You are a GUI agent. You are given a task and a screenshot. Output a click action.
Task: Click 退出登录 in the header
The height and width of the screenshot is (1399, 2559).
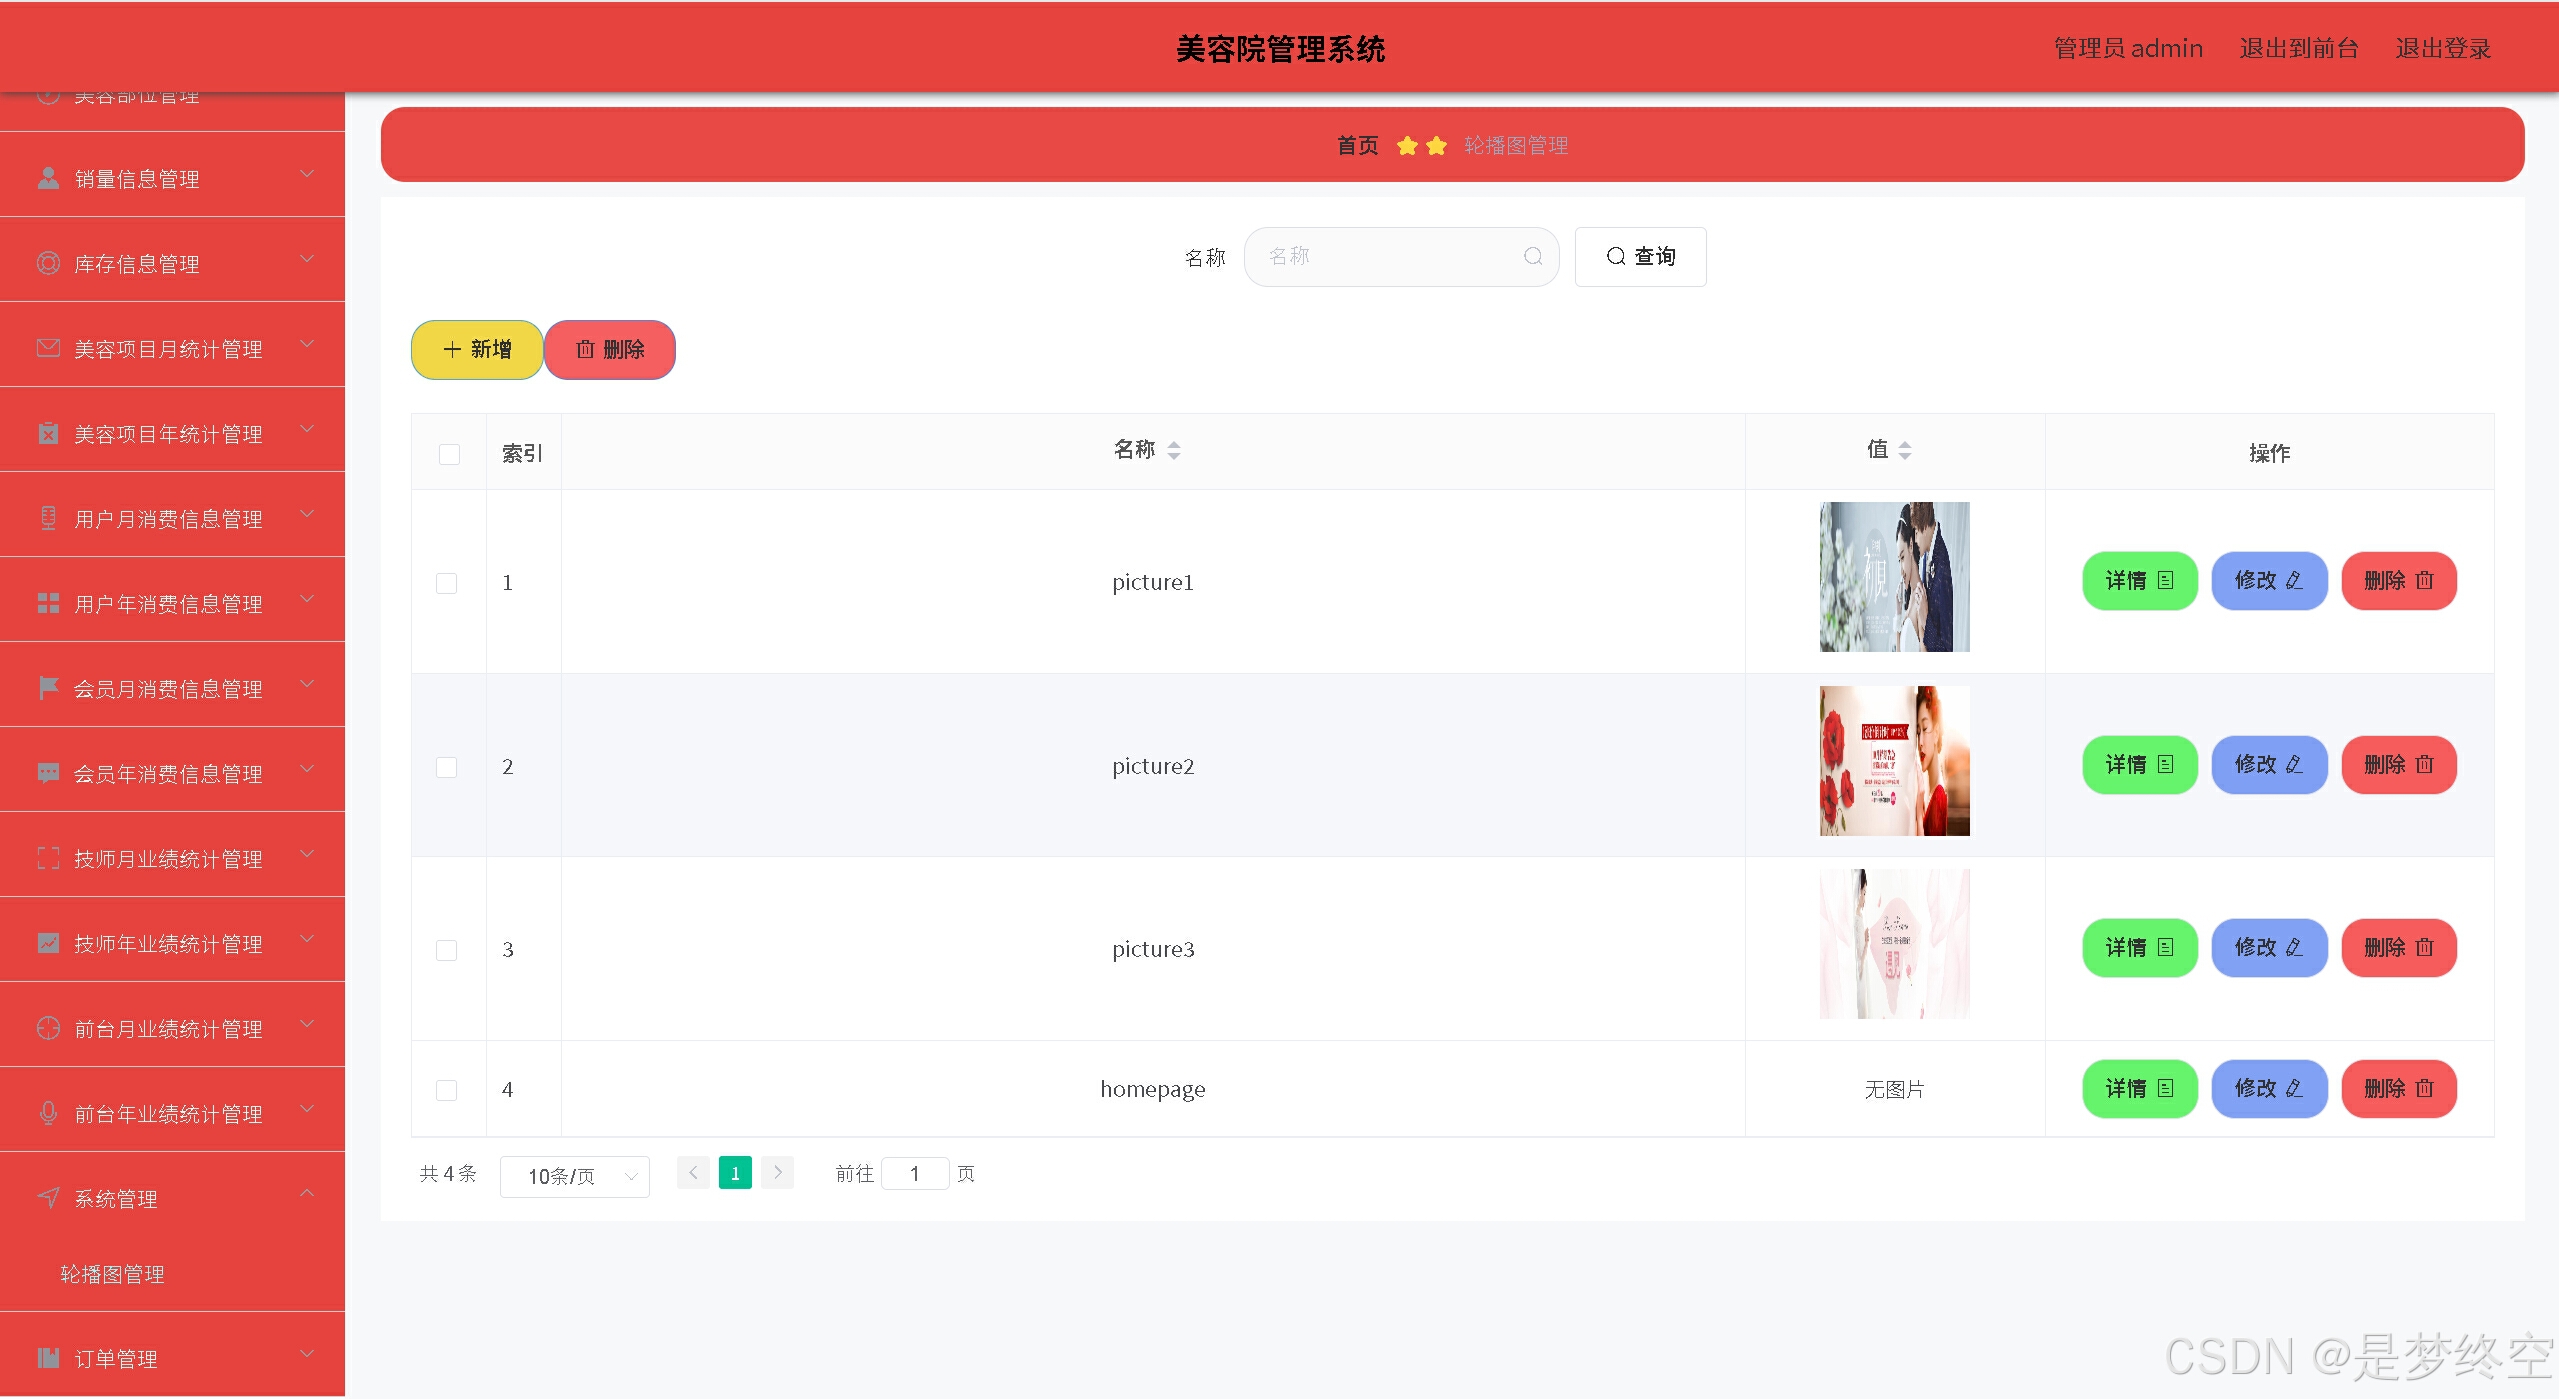2442,48
